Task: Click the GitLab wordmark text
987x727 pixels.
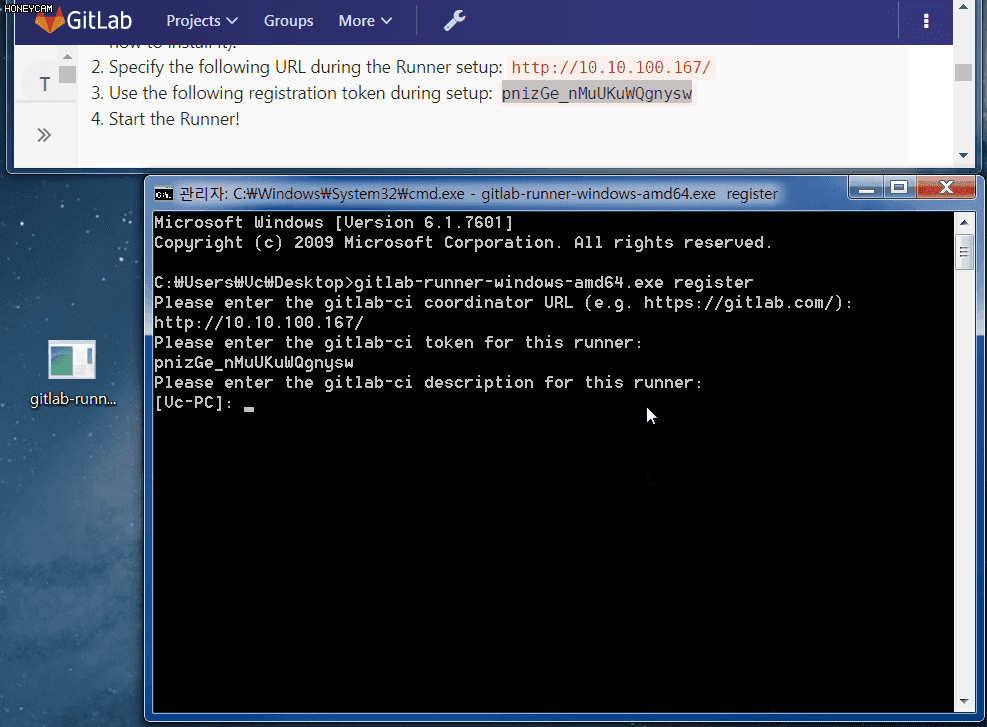Action: [x=99, y=20]
